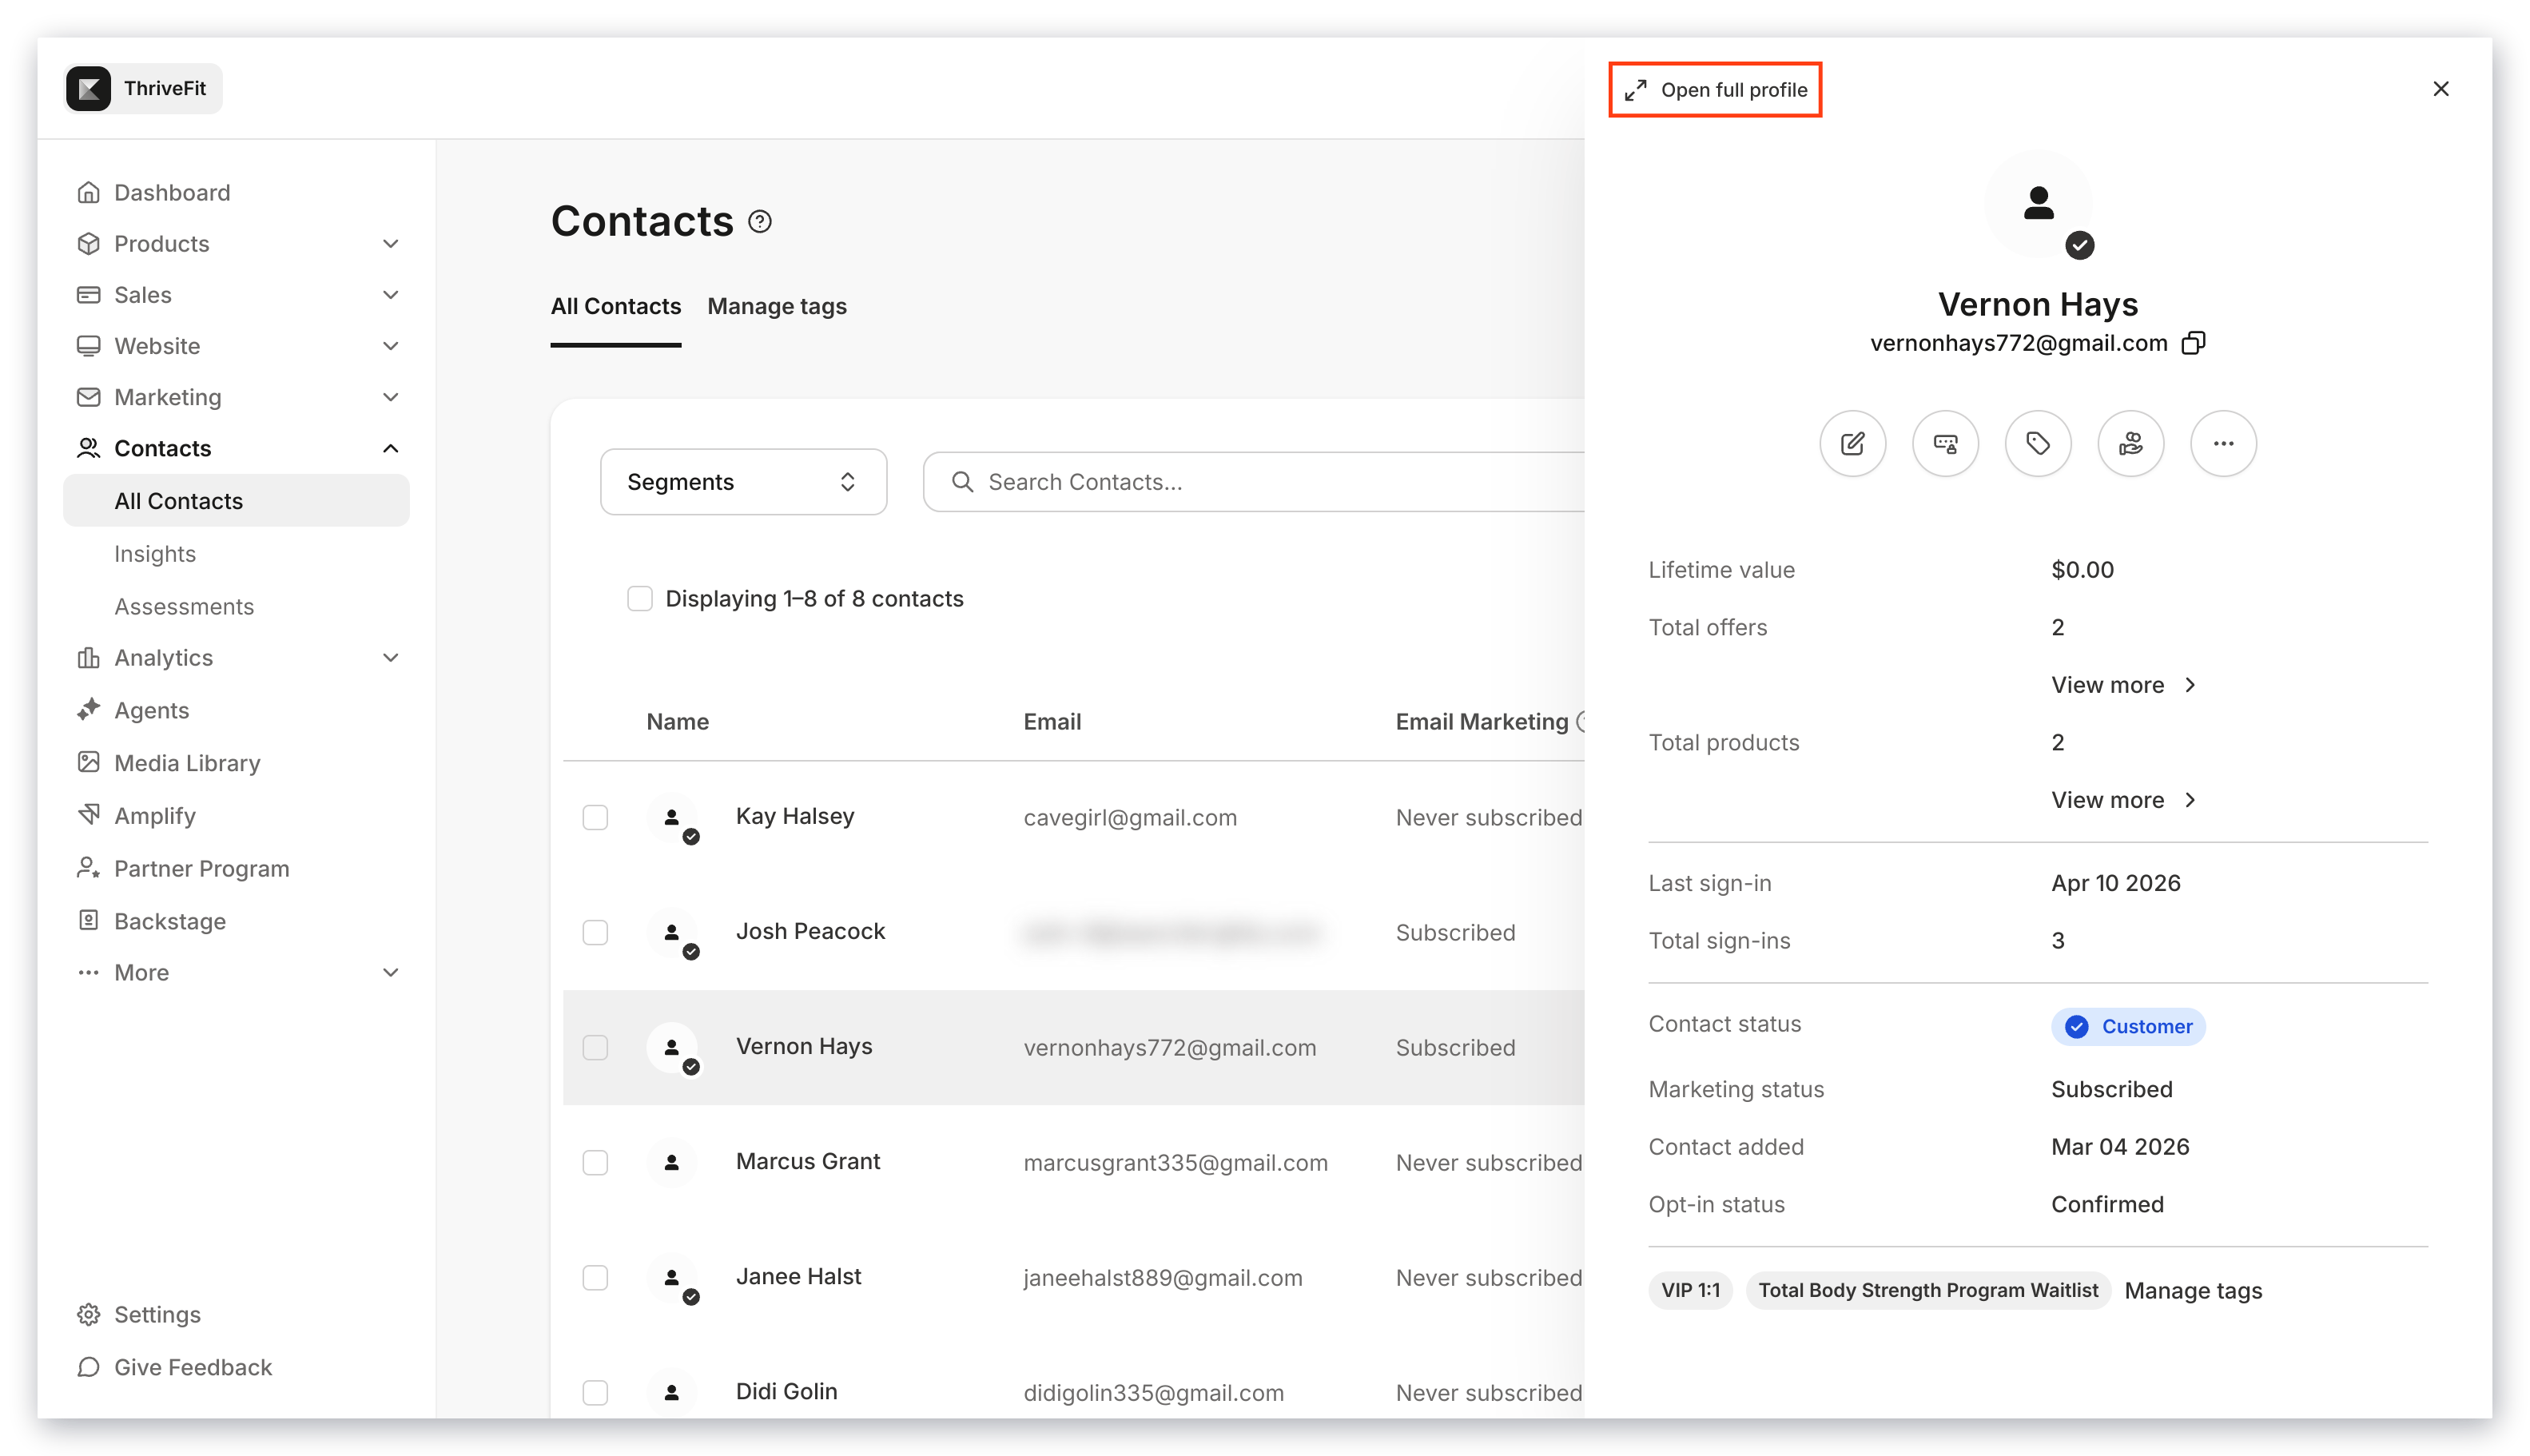The width and height of the screenshot is (2530, 1456).
Task: Click the Customer status badge
Action: (x=2128, y=1027)
